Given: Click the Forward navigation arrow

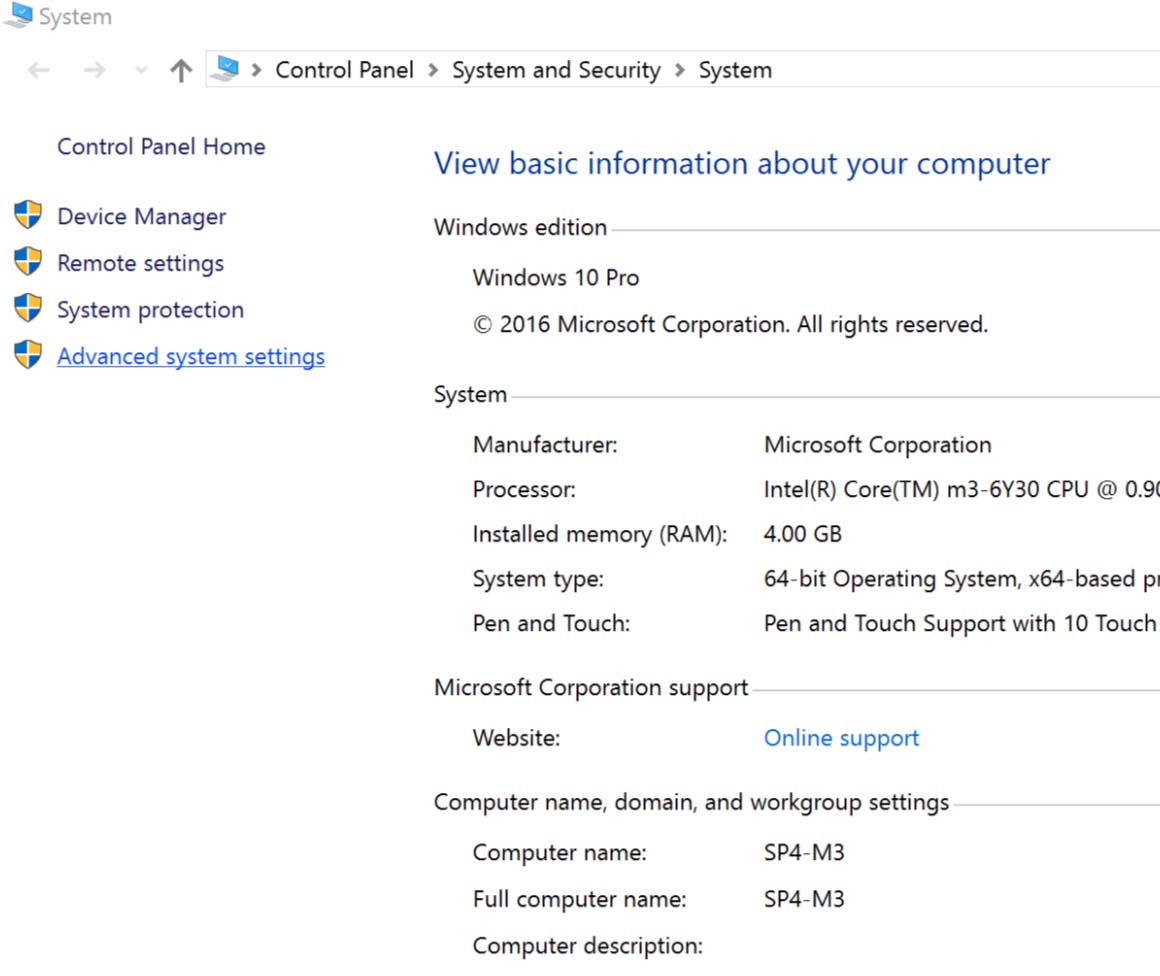Looking at the screenshot, I should pyautogui.click(x=95, y=70).
